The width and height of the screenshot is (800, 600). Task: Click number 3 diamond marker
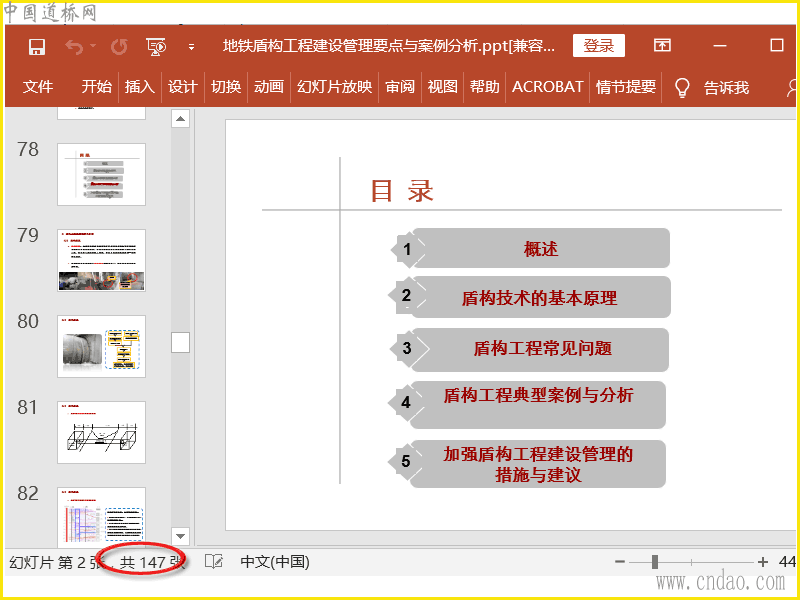pos(407,348)
